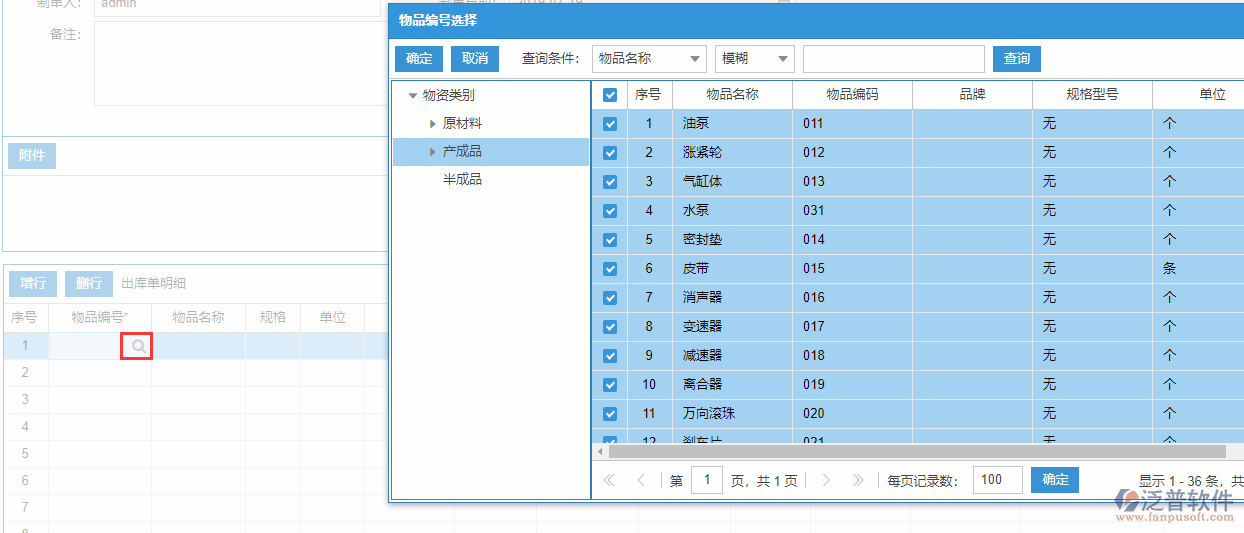Open the 物品名称 query field dropdown

(x=649, y=59)
